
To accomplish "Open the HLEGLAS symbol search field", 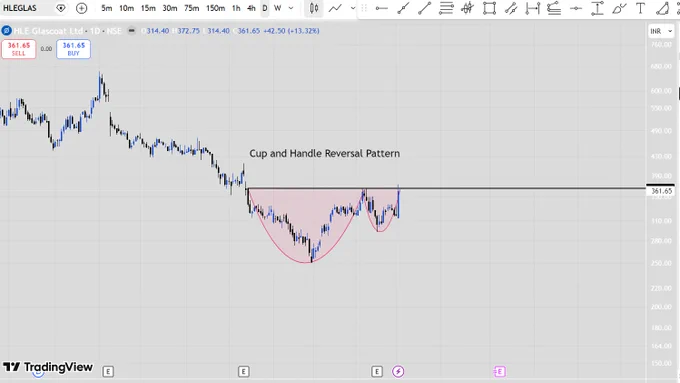I will click(20, 8).
